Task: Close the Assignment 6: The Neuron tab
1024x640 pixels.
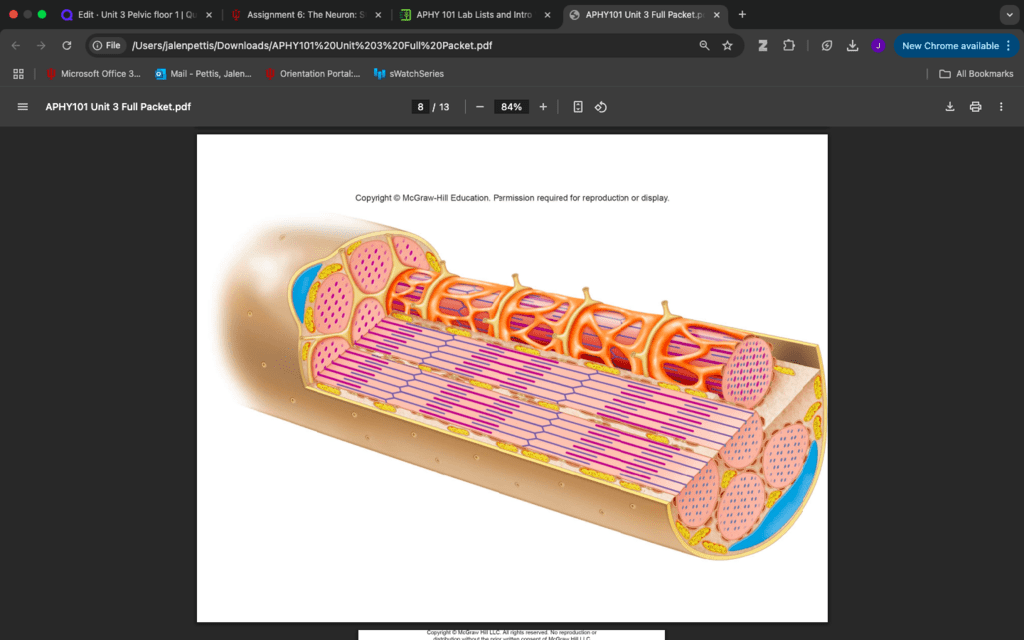Action: click(x=378, y=14)
